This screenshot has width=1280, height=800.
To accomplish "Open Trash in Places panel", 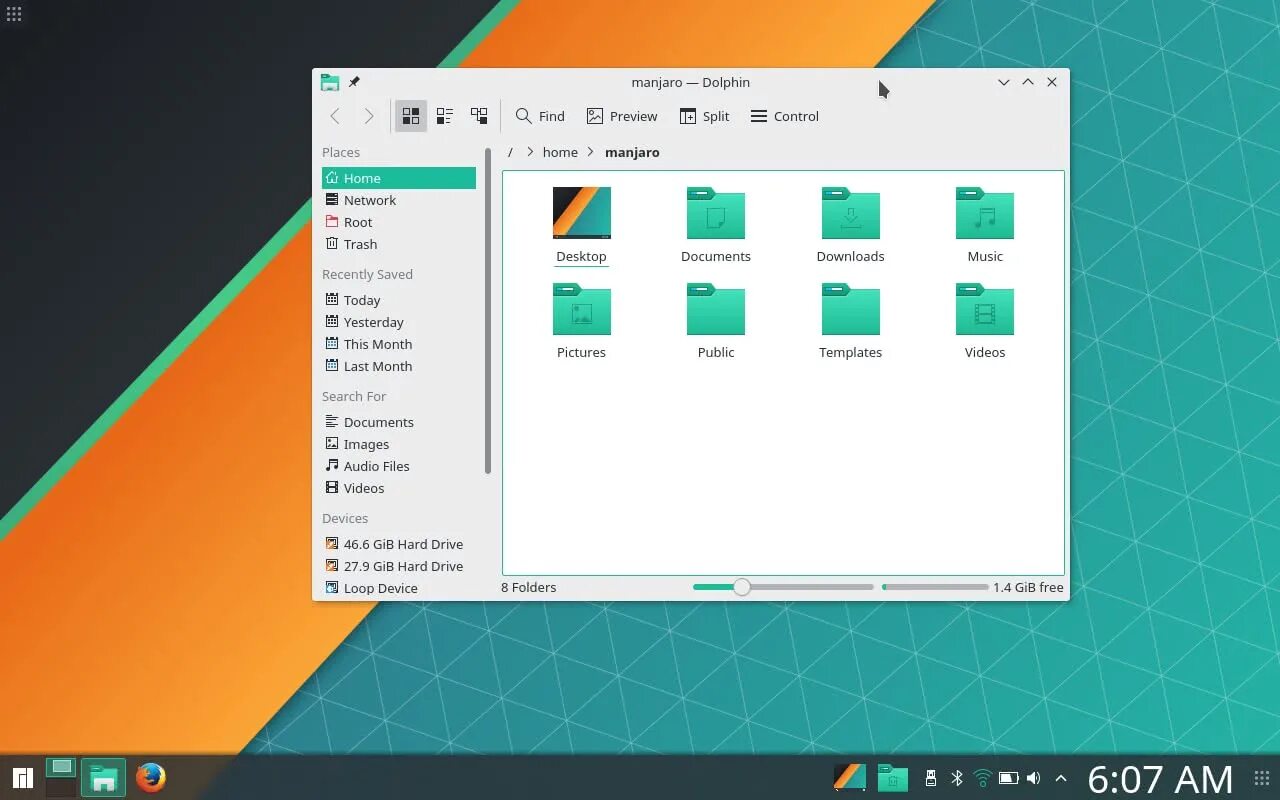I will [399, 244].
